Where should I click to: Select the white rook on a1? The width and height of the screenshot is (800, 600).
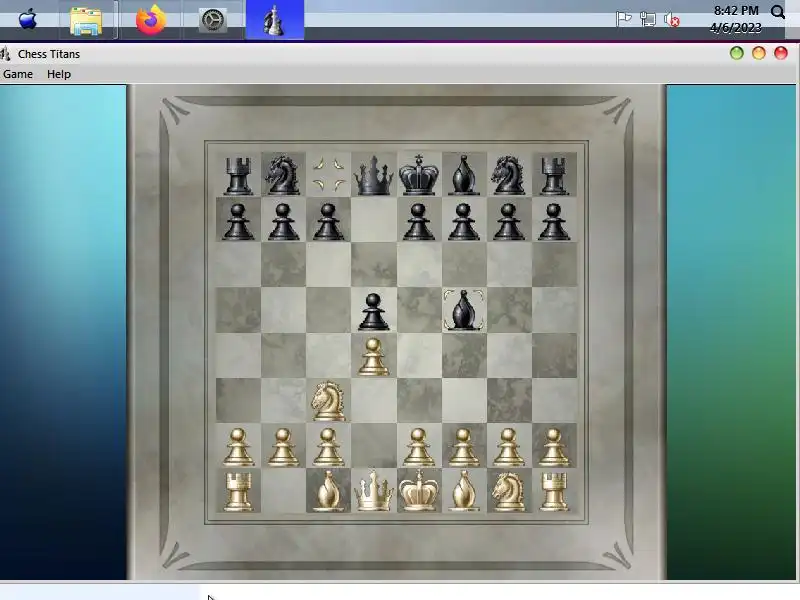(238, 491)
